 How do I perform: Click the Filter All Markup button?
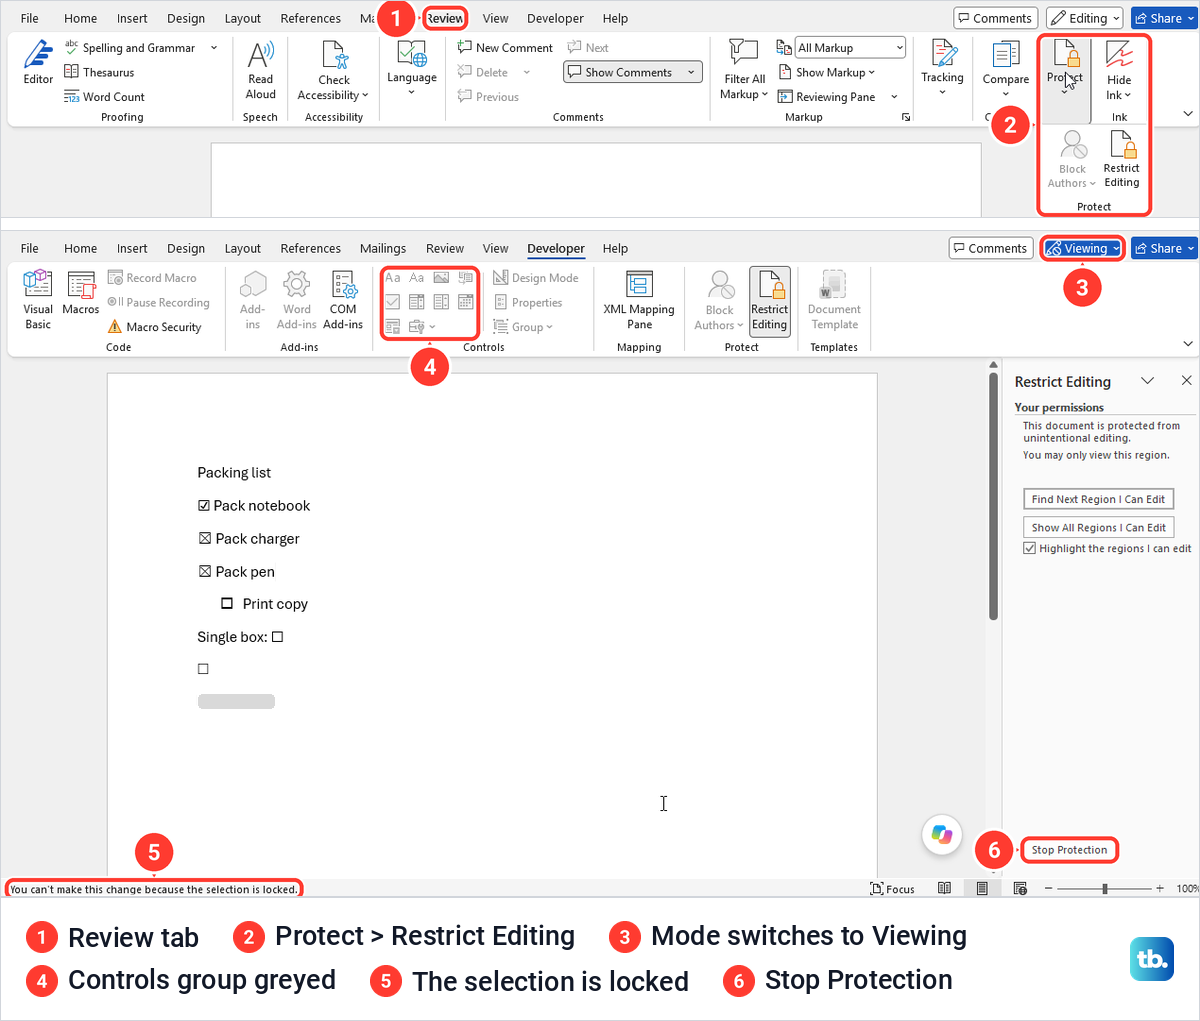tap(745, 70)
